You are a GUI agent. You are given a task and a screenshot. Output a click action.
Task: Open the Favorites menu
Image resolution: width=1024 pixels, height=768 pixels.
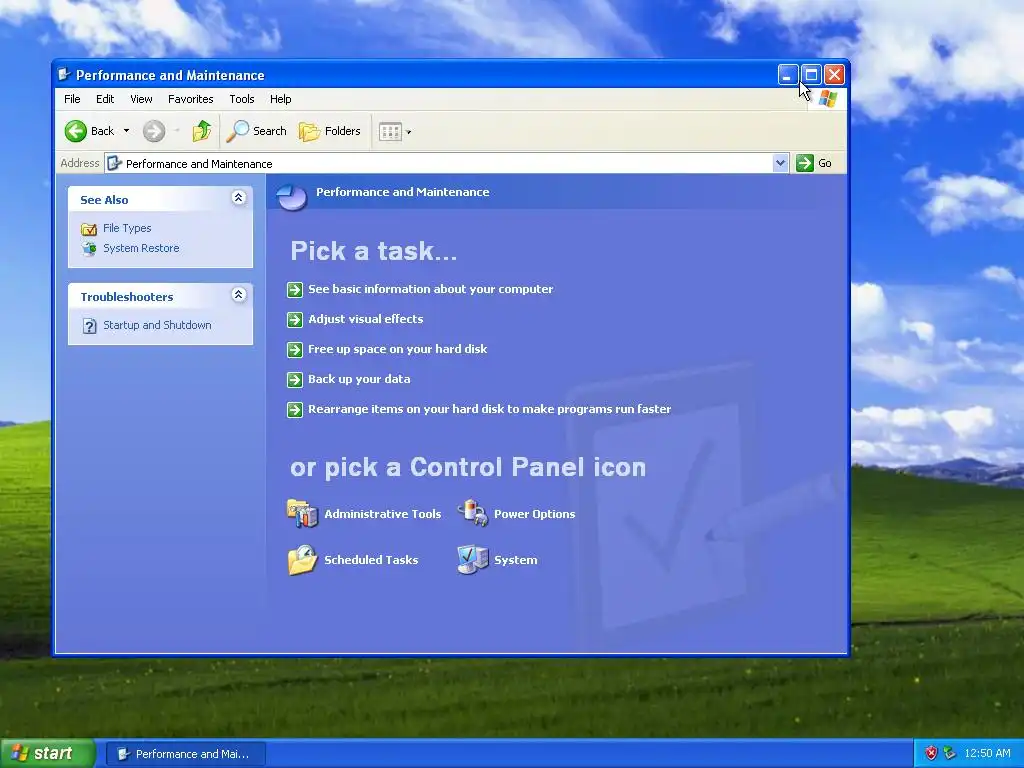(x=191, y=99)
